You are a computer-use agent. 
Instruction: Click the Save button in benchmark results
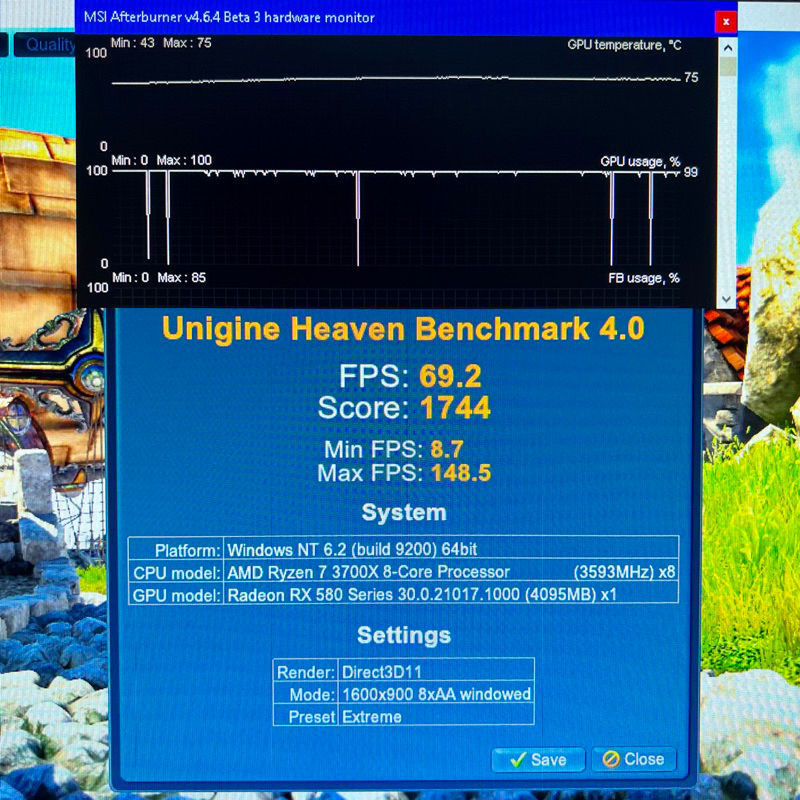click(x=538, y=759)
